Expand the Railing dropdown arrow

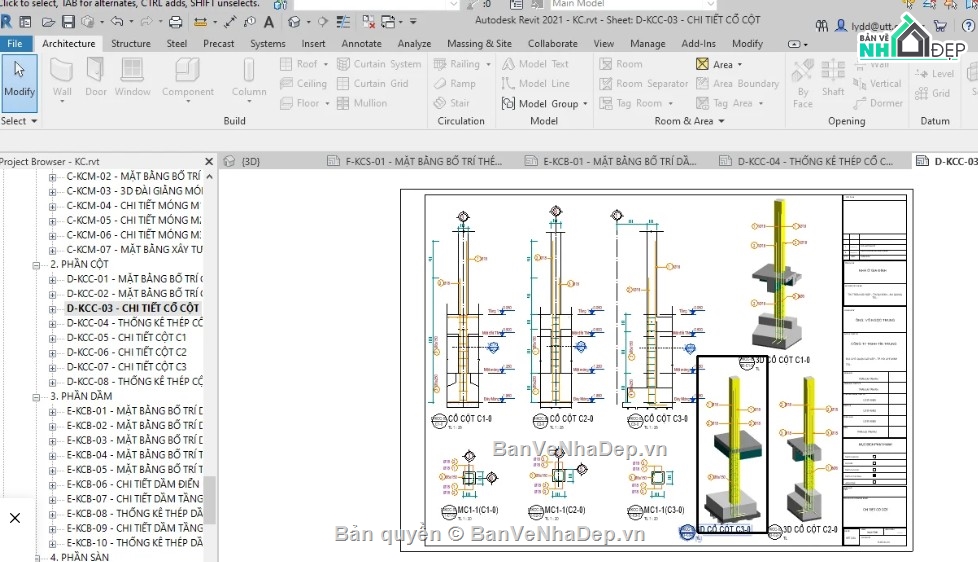pos(488,64)
